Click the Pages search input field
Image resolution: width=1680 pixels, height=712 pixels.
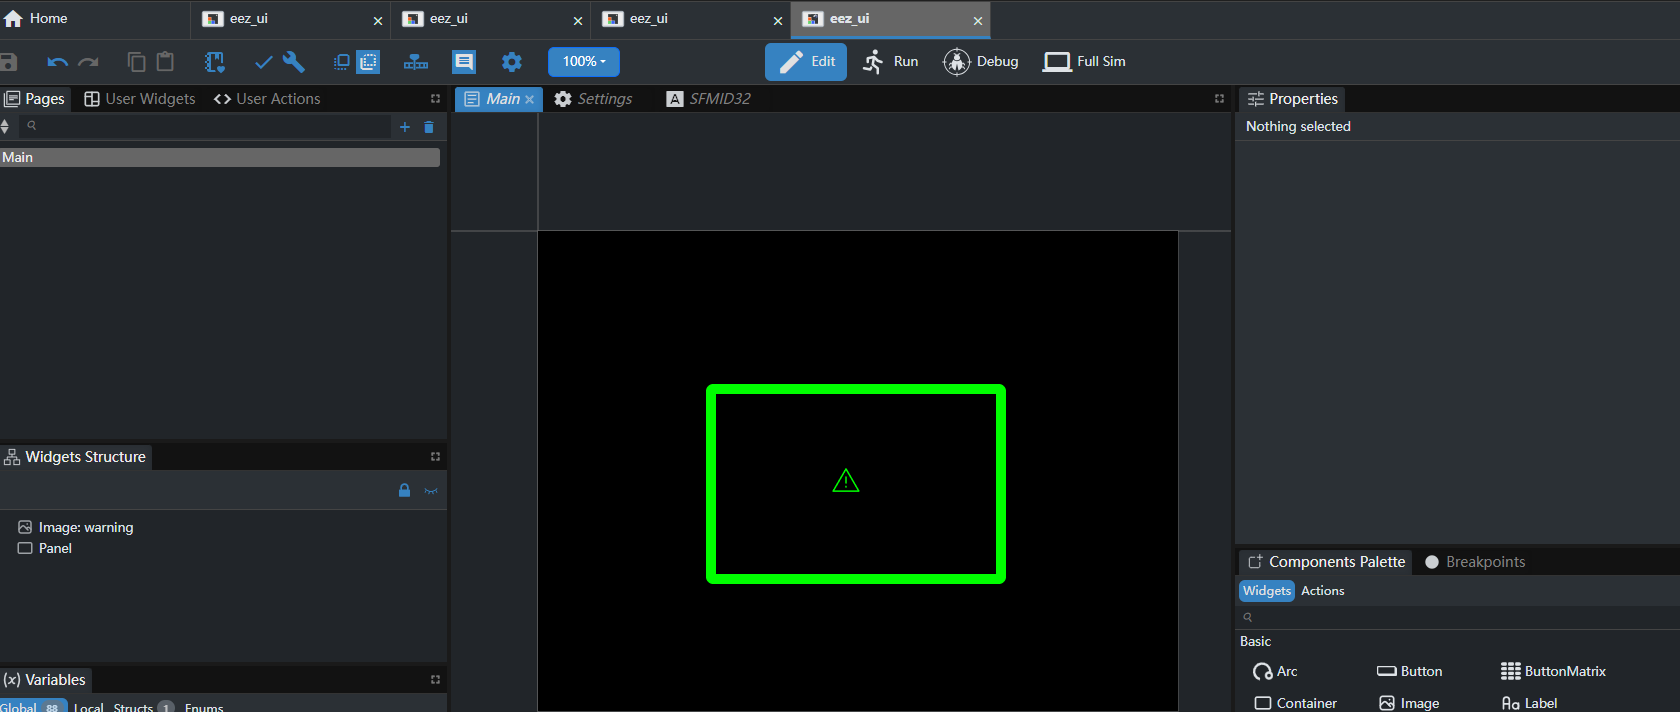(x=210, y=126)
